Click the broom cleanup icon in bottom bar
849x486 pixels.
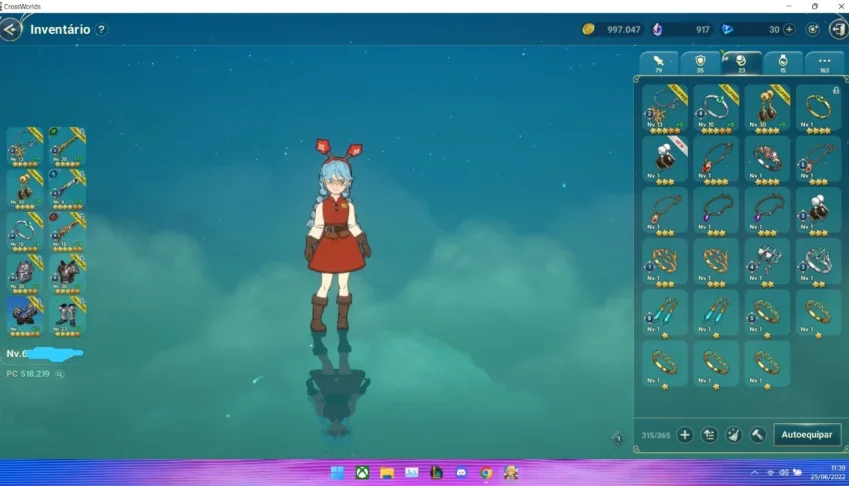point(734,435)
